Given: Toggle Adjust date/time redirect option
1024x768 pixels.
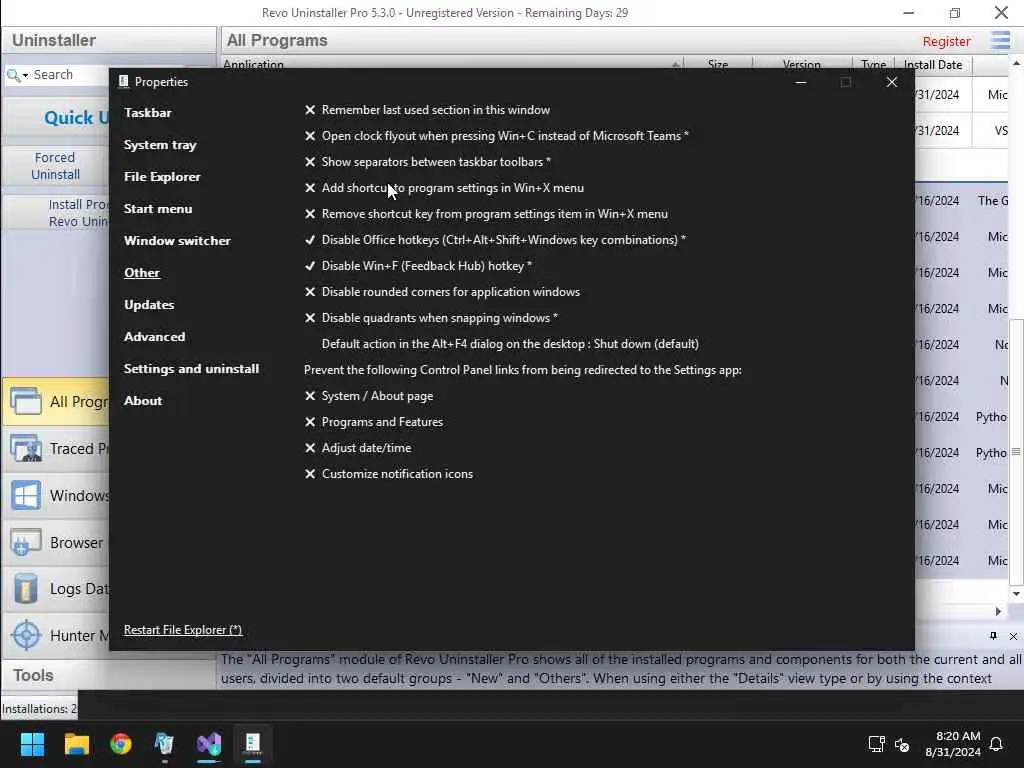Looking at the screenshot, I should (x=358, y=448).
